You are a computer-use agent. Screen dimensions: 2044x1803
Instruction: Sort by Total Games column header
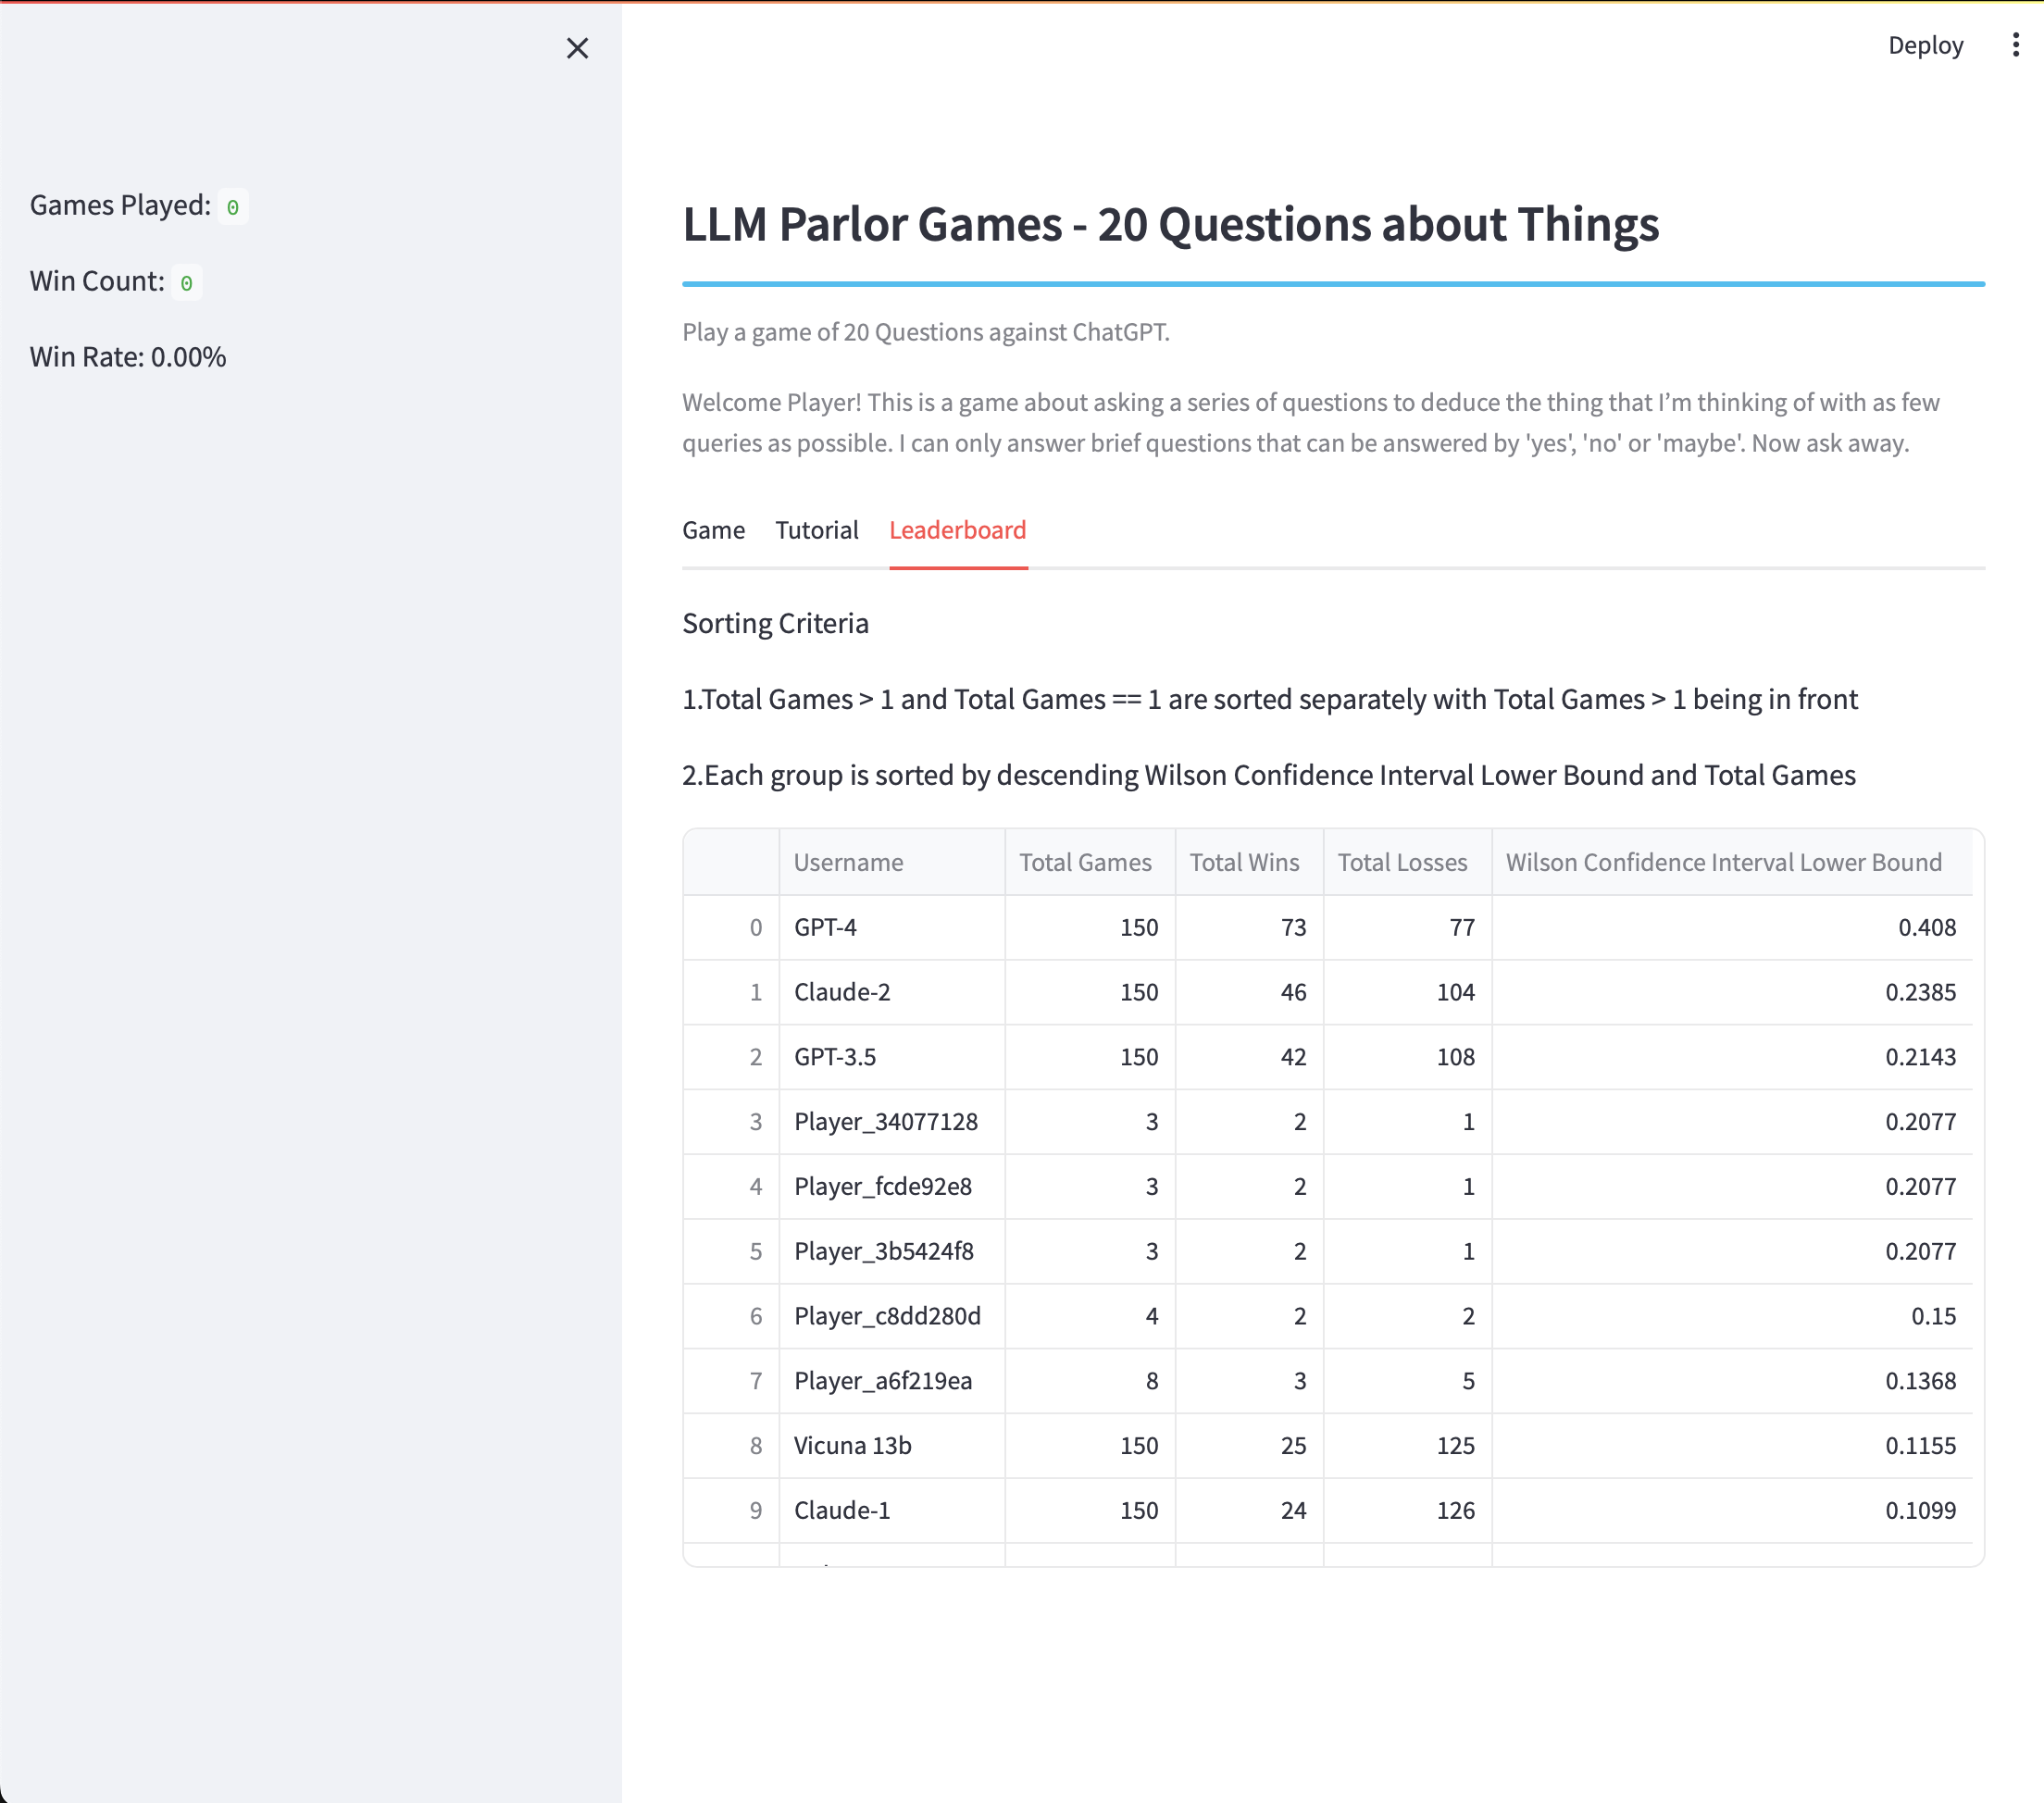[x=1085, y=862]
